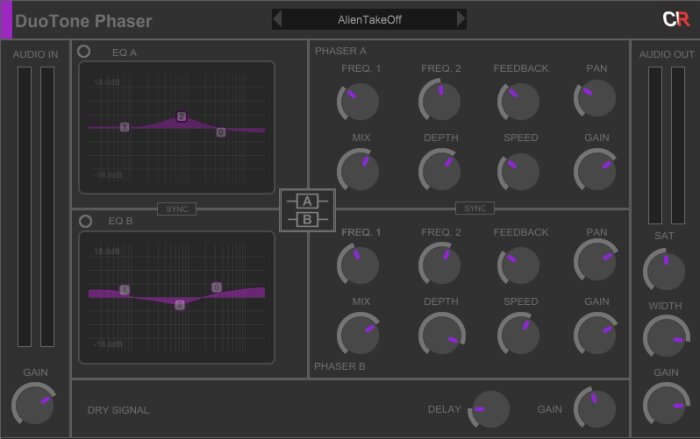
Task: Click Phaser A FEEDBACK knob
Action: coord(519,101)
